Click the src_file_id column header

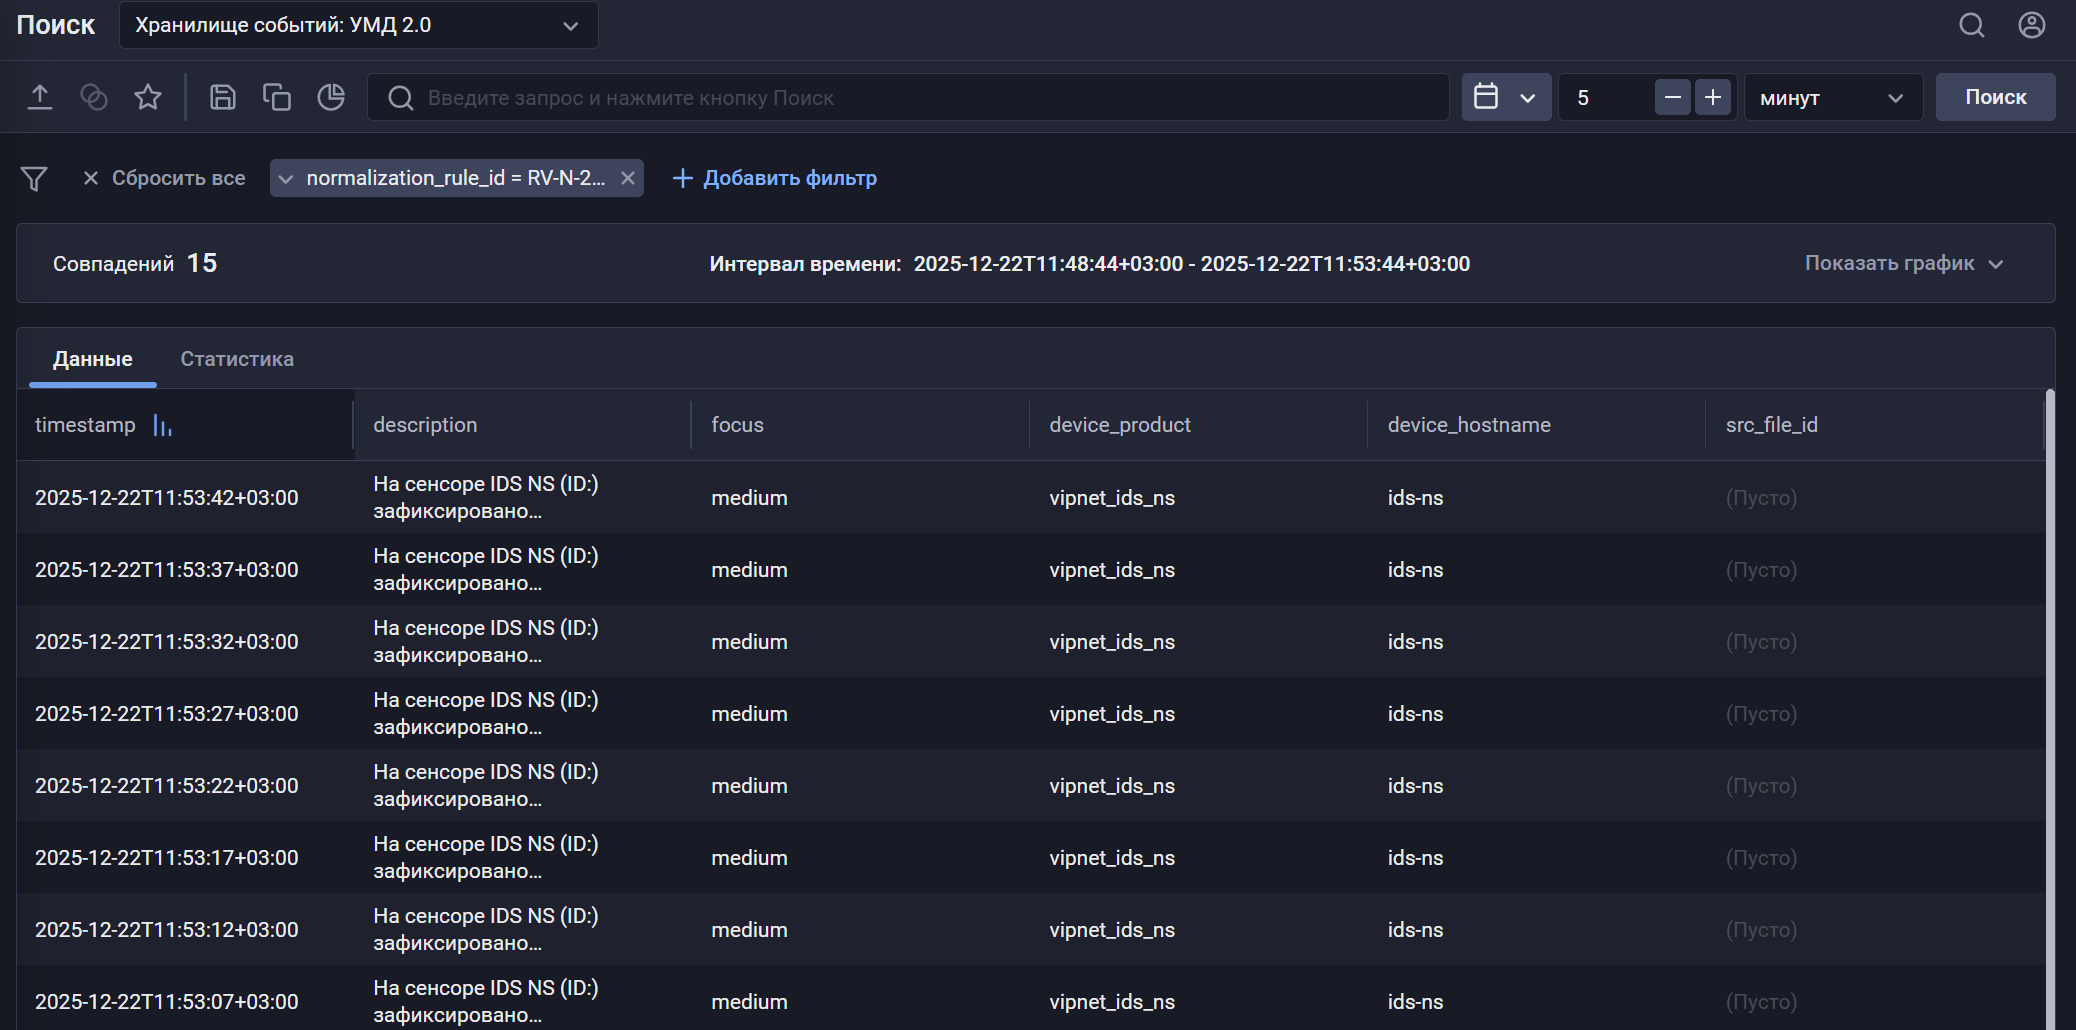click(1874, 425)
